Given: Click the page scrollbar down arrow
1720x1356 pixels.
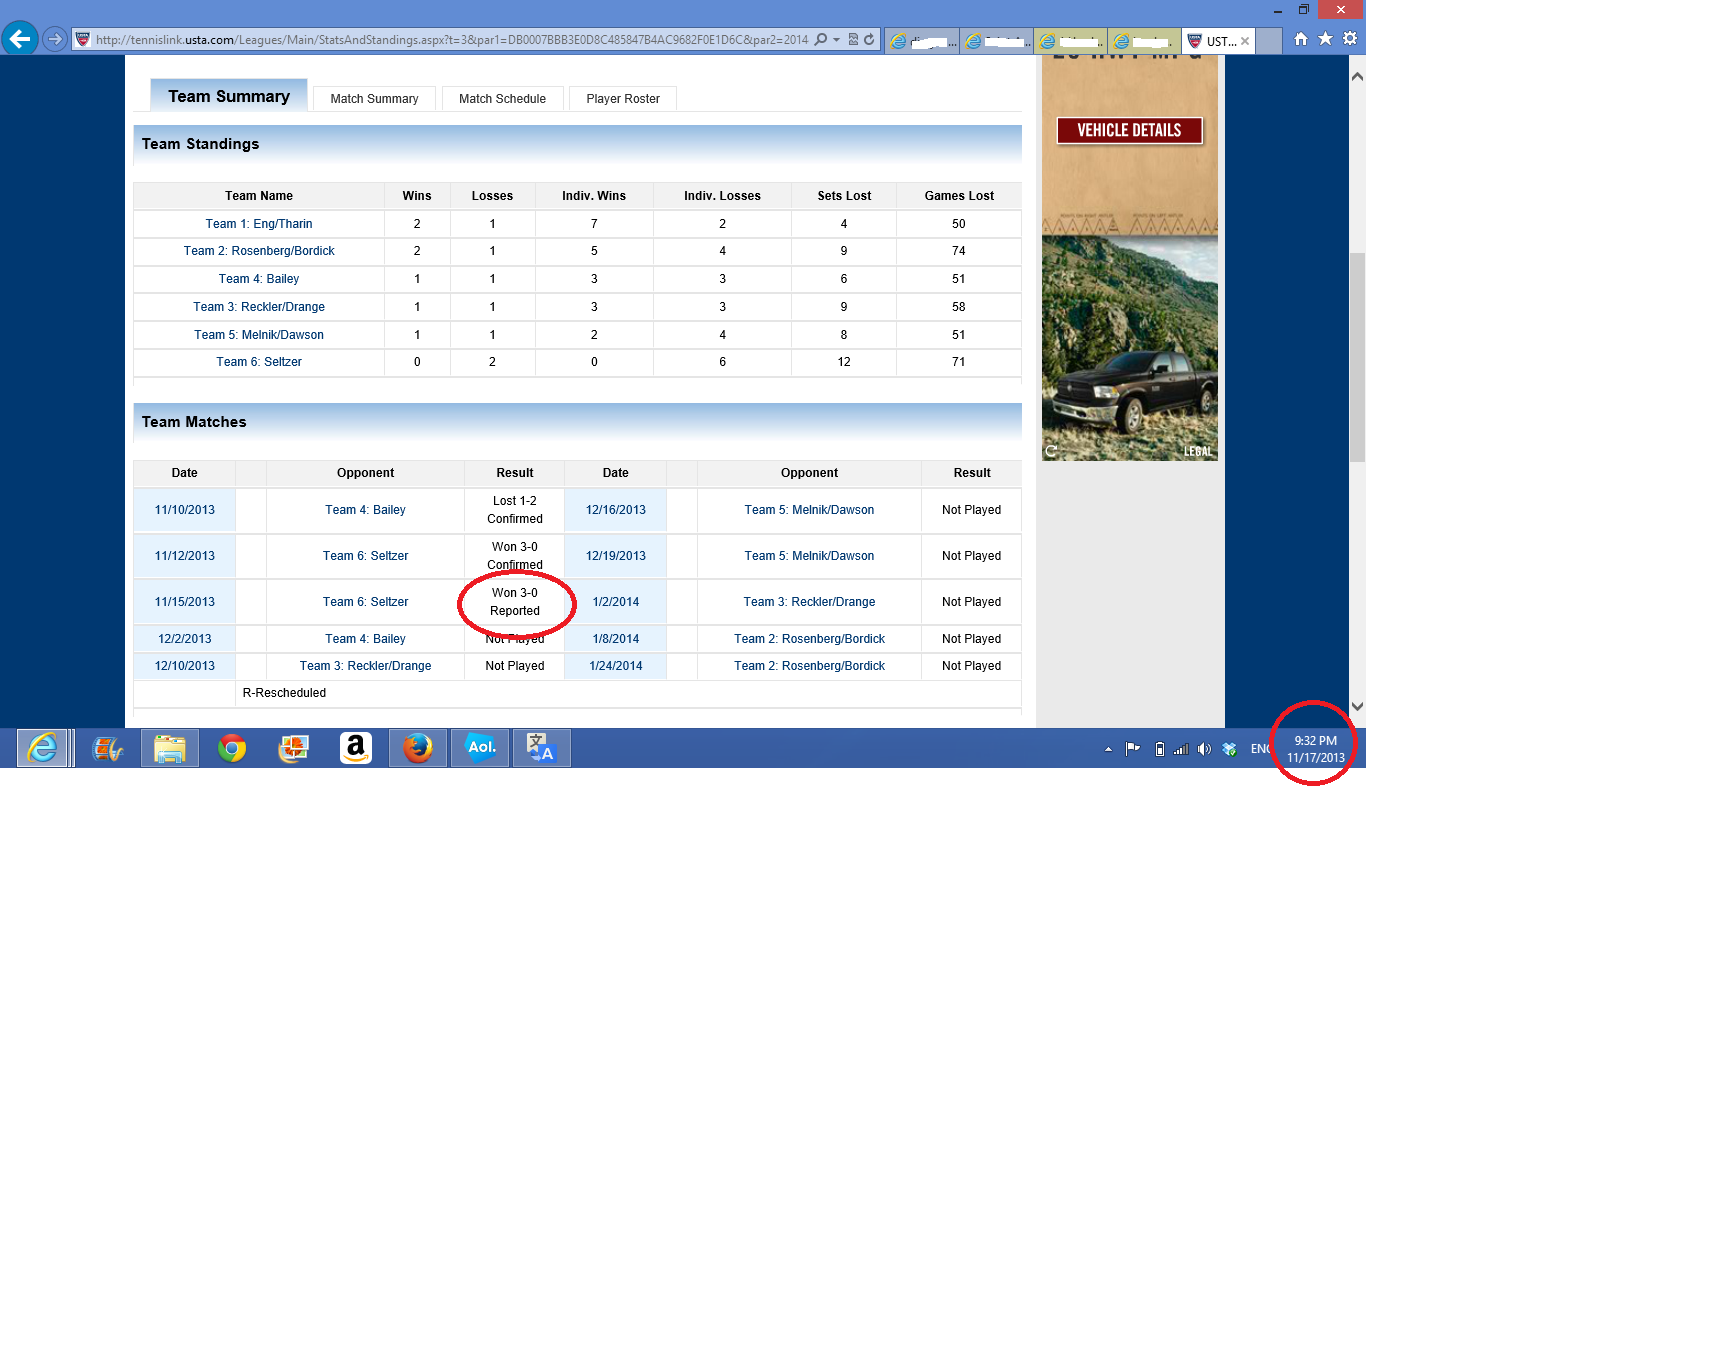Looking at the screenshot, I should point(1357,706).
